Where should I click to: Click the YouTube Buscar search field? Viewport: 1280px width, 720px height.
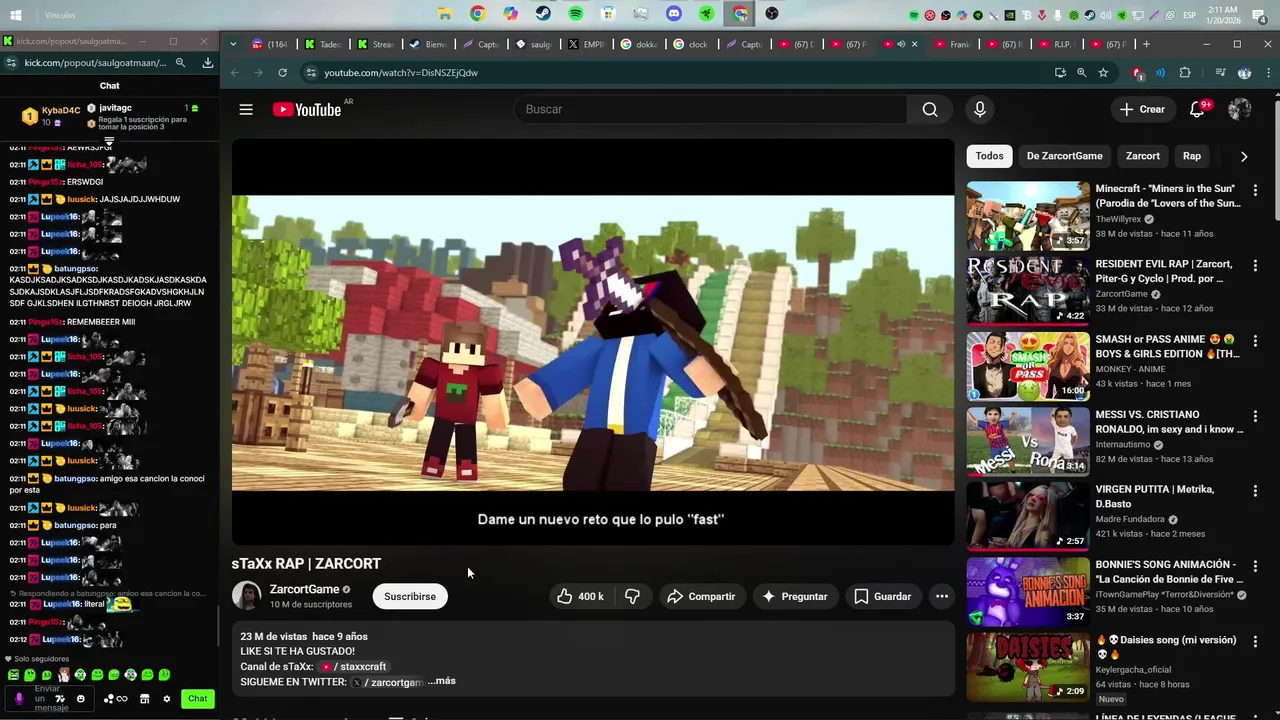click(x=711, y=109)
